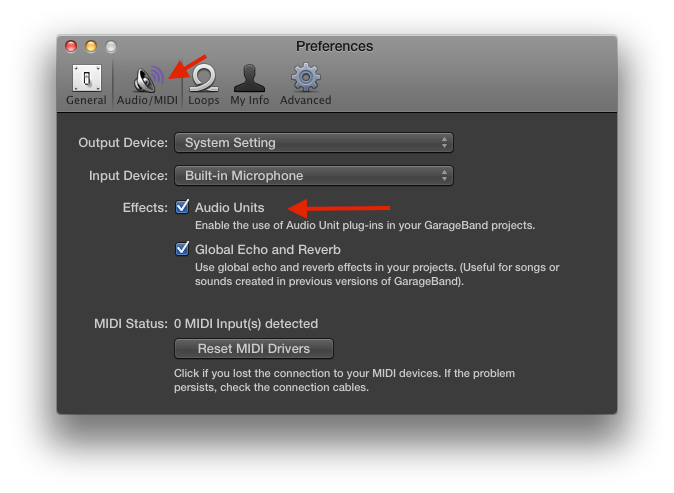Screen dimensions: 674x493
Task: Click the yellow minimize window button
Action: [x=91, y=46]
